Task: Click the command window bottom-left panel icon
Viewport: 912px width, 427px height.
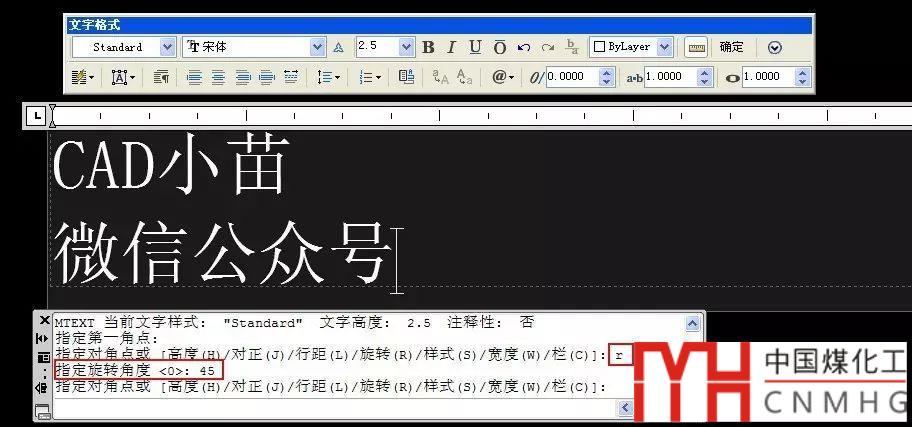Action: tap(43, 412)
